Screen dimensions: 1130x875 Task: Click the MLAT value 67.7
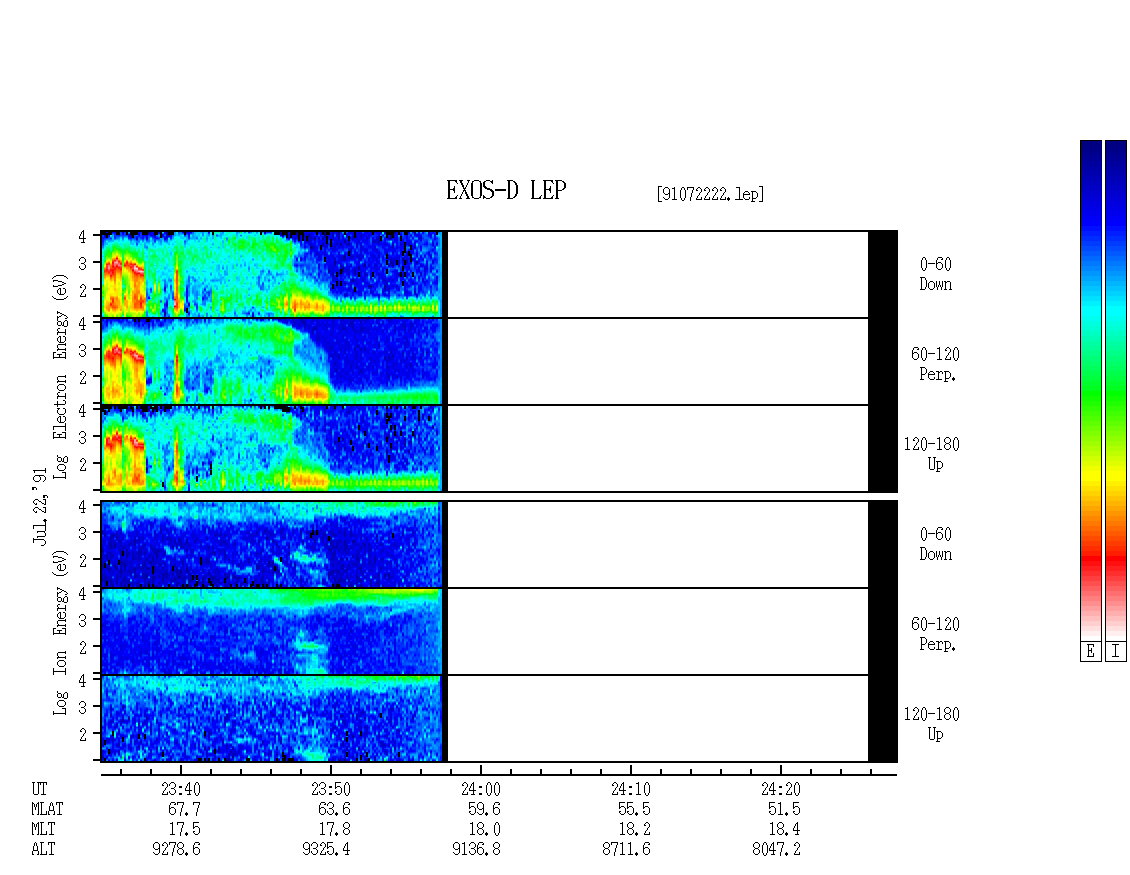(184, 809)
